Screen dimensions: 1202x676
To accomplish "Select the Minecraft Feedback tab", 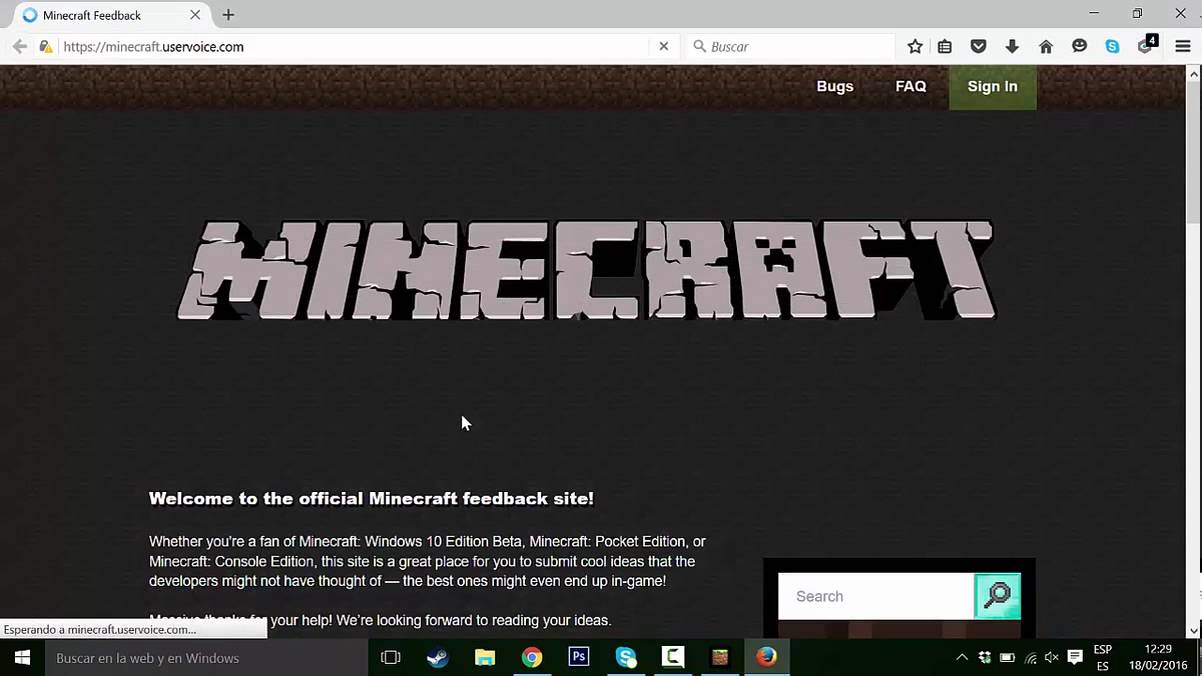I will 111,15.
